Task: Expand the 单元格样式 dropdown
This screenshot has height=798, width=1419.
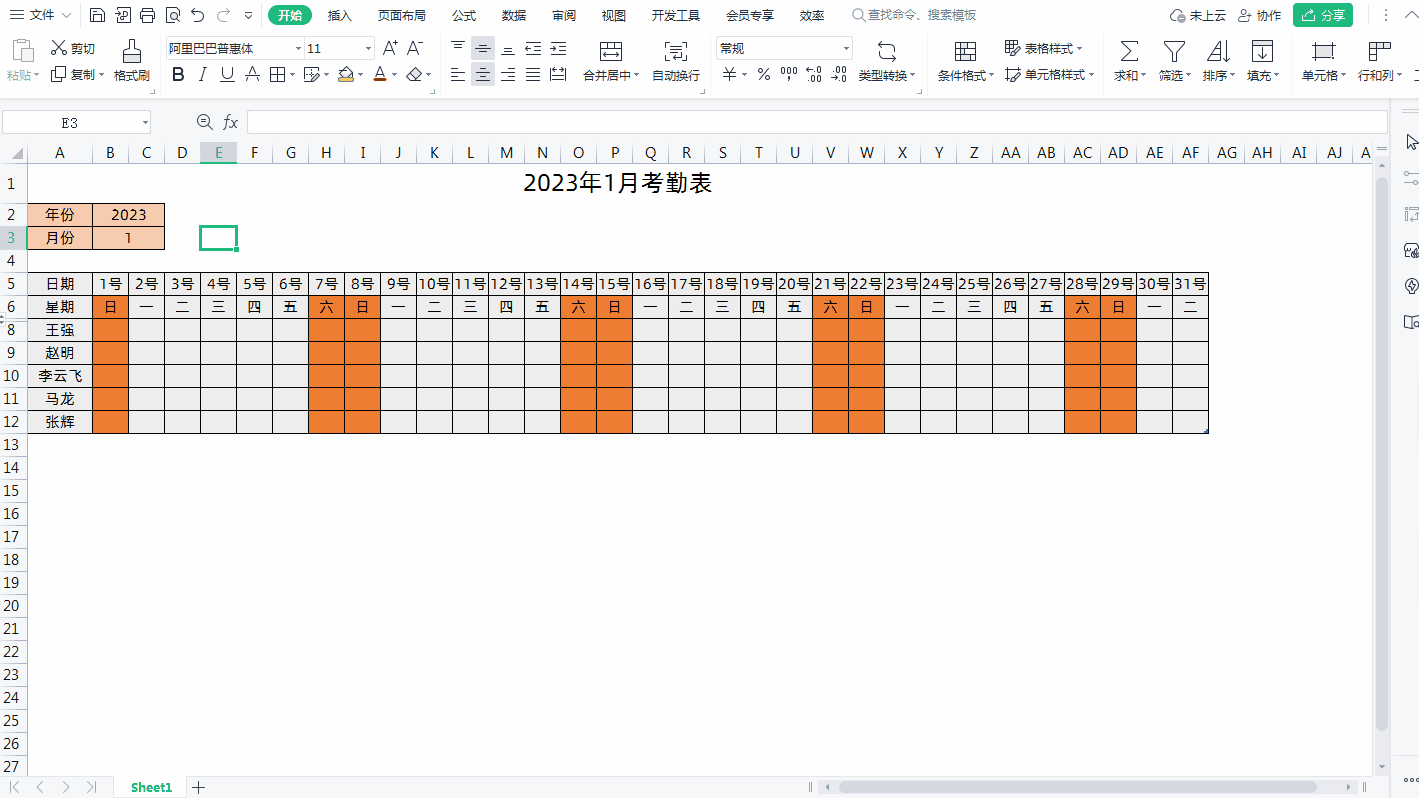Action: [x=1091, y=75]
